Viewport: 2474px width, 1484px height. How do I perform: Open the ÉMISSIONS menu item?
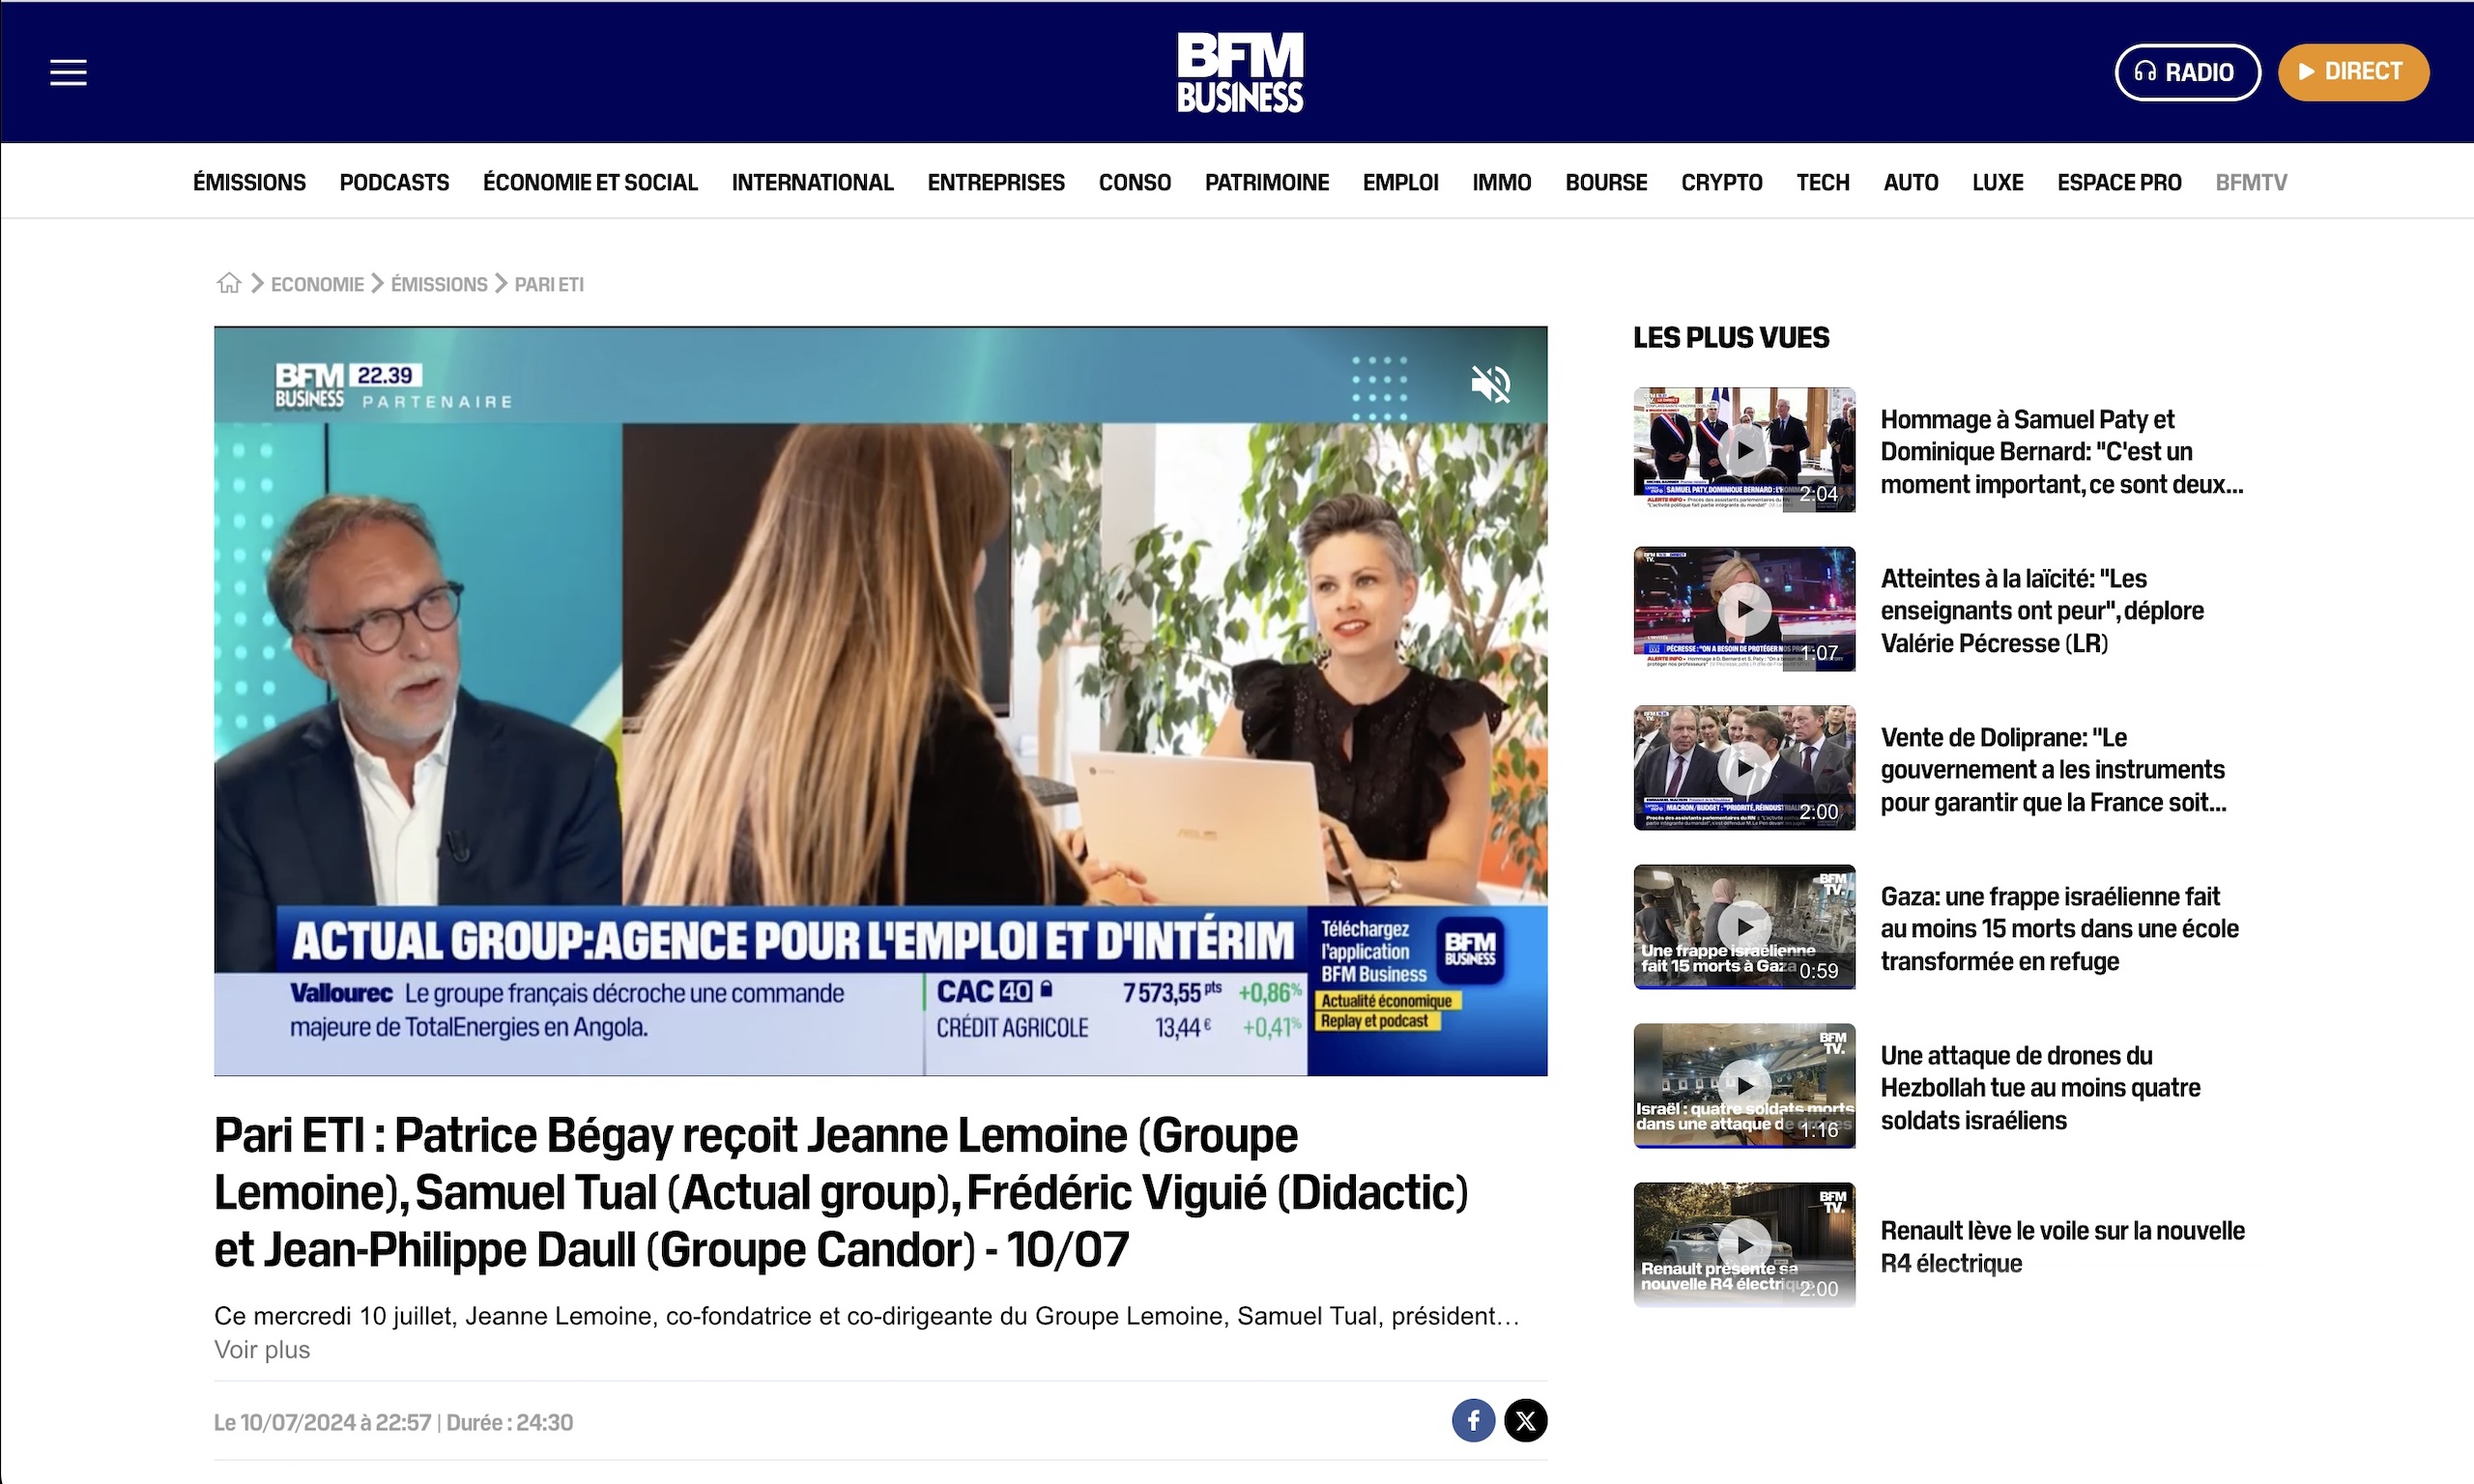click(x=249, y=182)
